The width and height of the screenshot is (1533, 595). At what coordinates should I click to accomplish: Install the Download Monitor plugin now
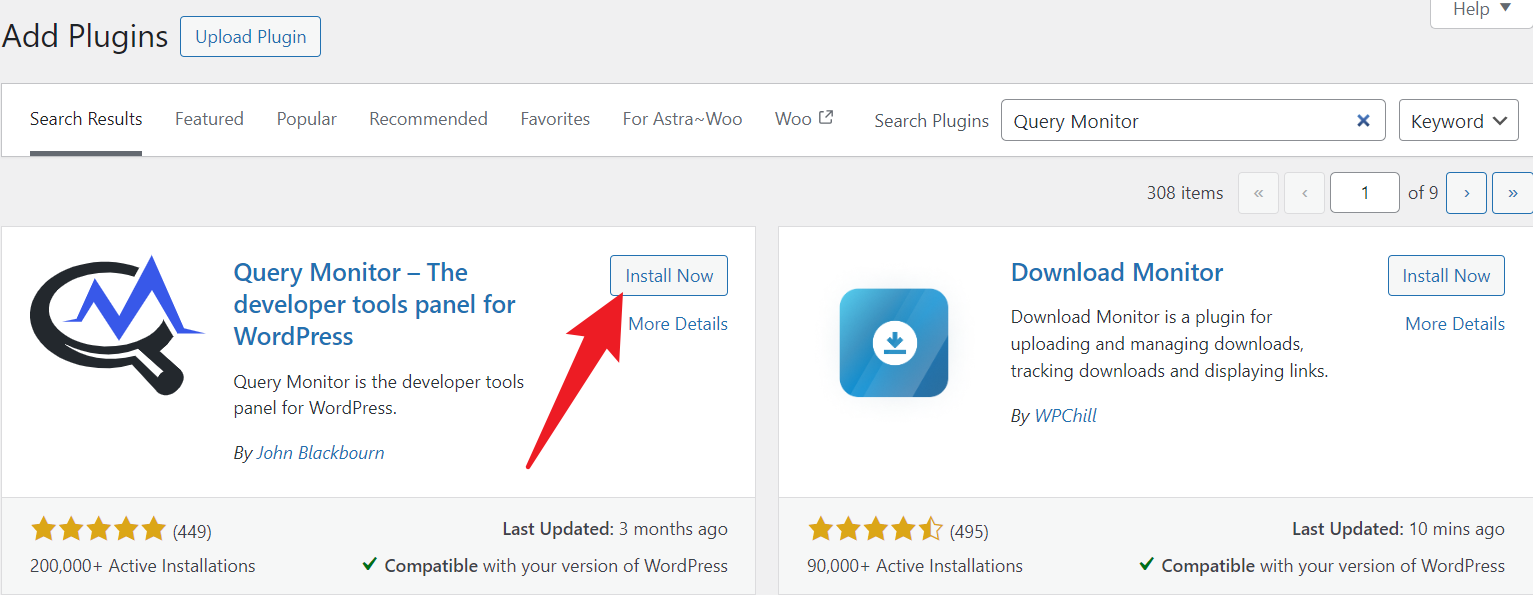tap(1446, 276)
